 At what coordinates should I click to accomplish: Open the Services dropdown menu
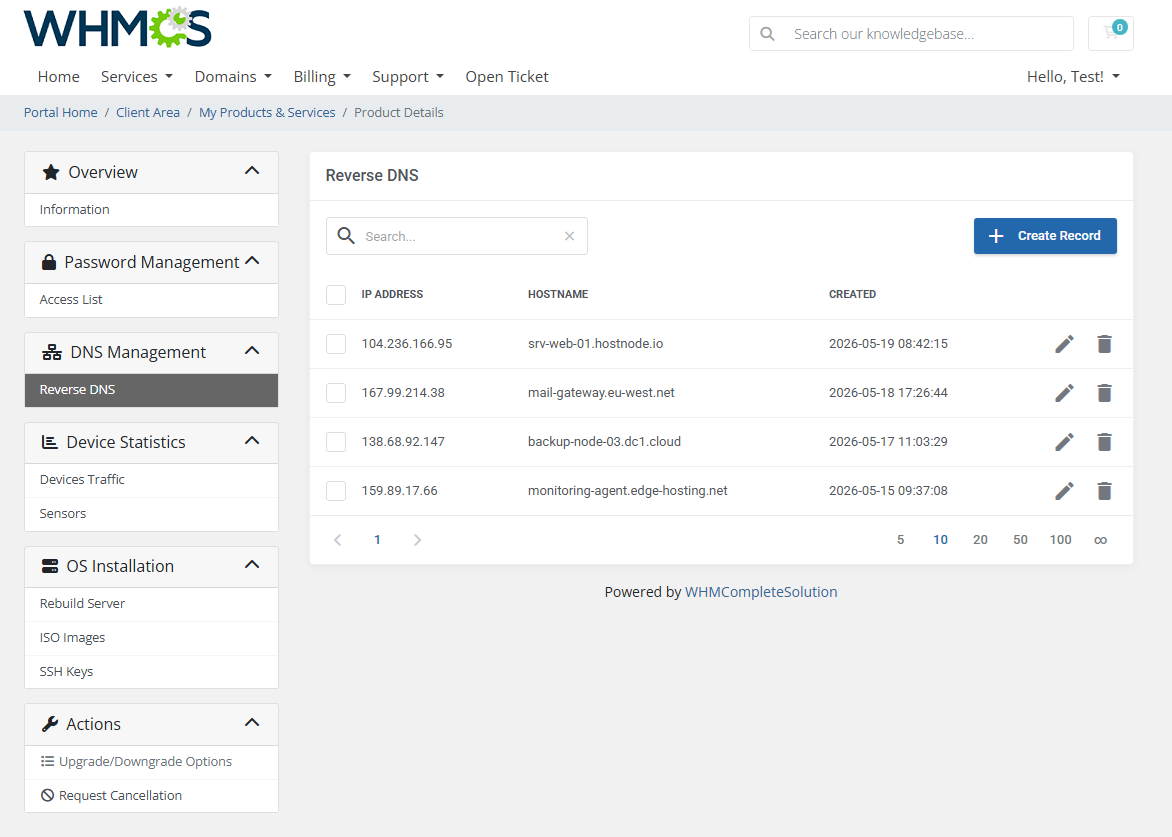coord(137,76)
